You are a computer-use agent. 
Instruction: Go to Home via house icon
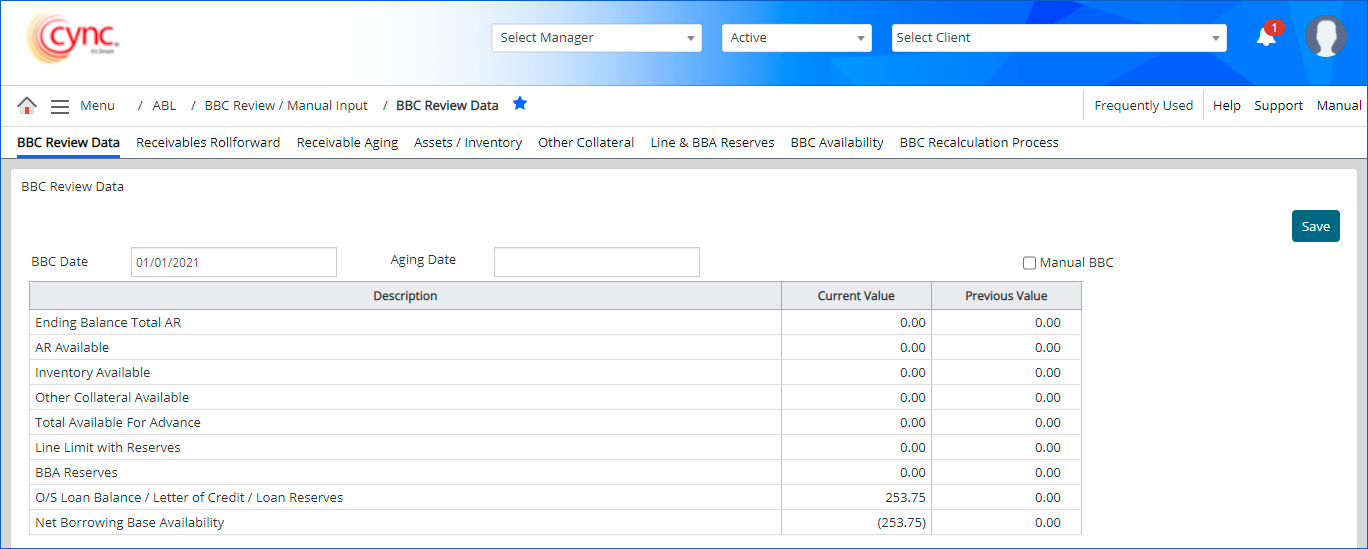27,106
